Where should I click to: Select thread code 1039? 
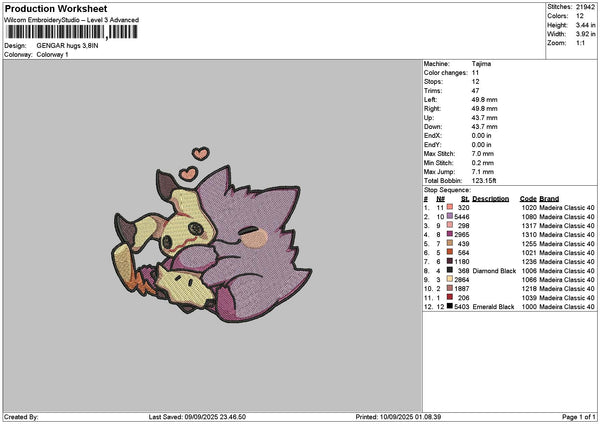tap(529, 298)
